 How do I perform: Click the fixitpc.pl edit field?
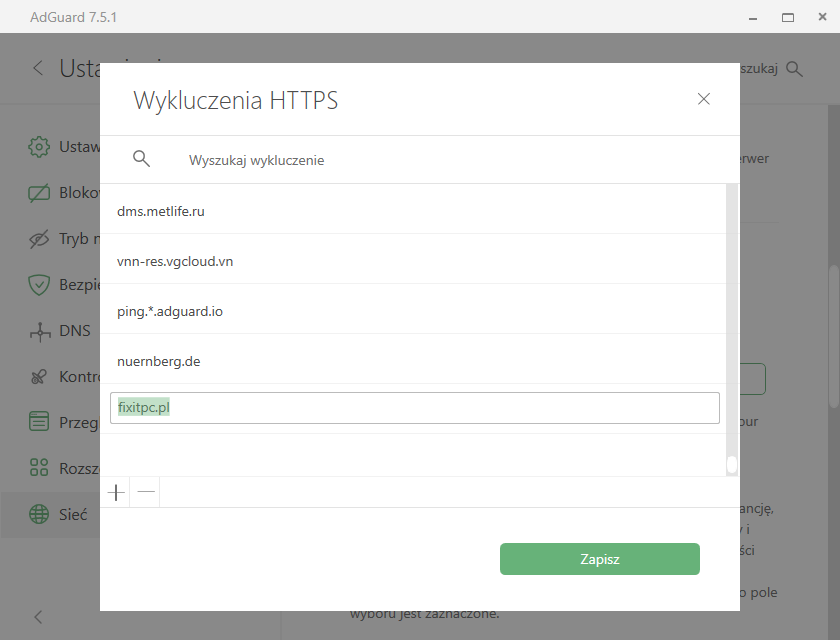pos(415,408)
